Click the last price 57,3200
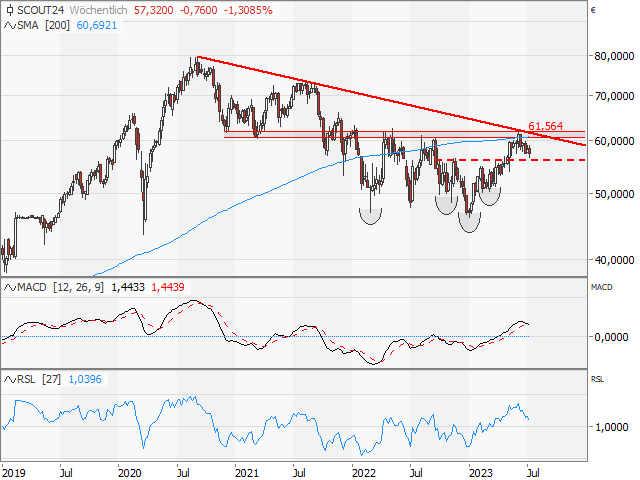640x480 pixels. pyautogui.click(x=153, y=10)
